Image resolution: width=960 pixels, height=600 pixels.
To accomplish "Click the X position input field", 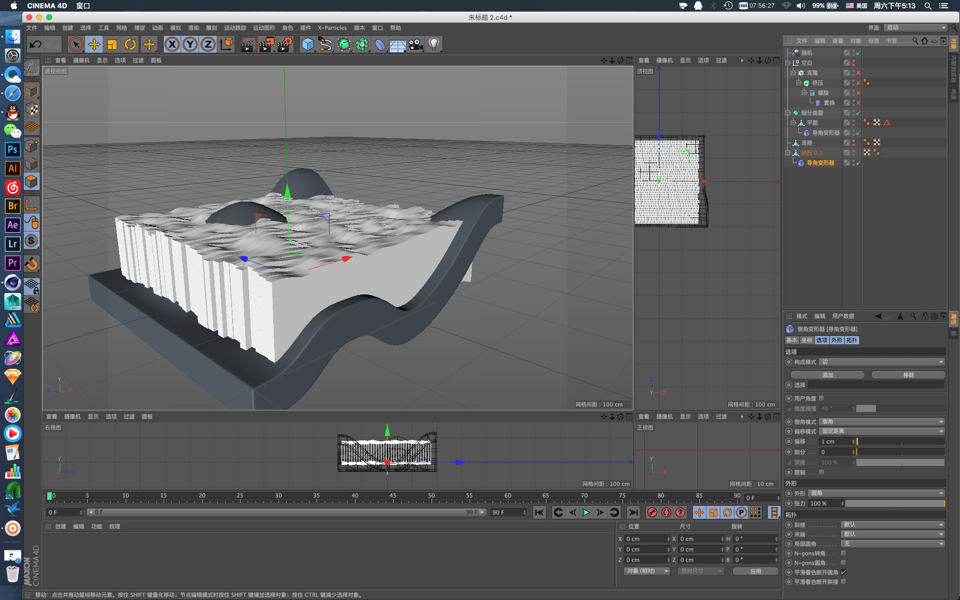I will 647,539.
